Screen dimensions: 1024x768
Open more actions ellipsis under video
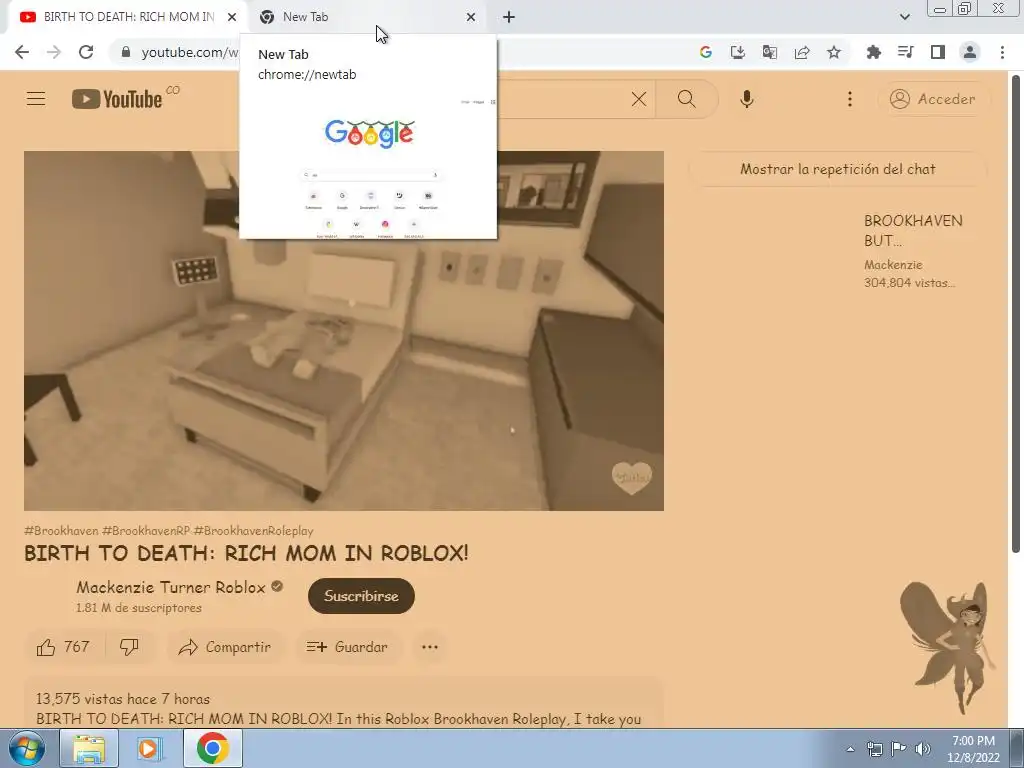tap(430, 647)
